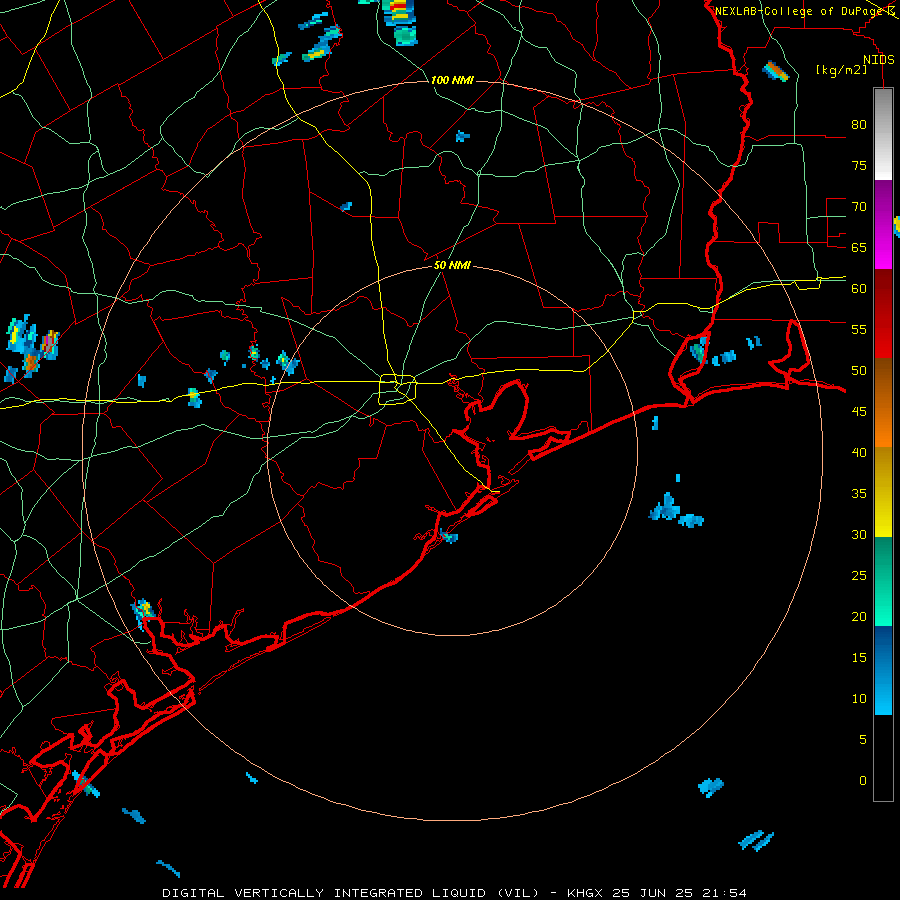Pick the white-gray segment of the color bar

(883, 134)
